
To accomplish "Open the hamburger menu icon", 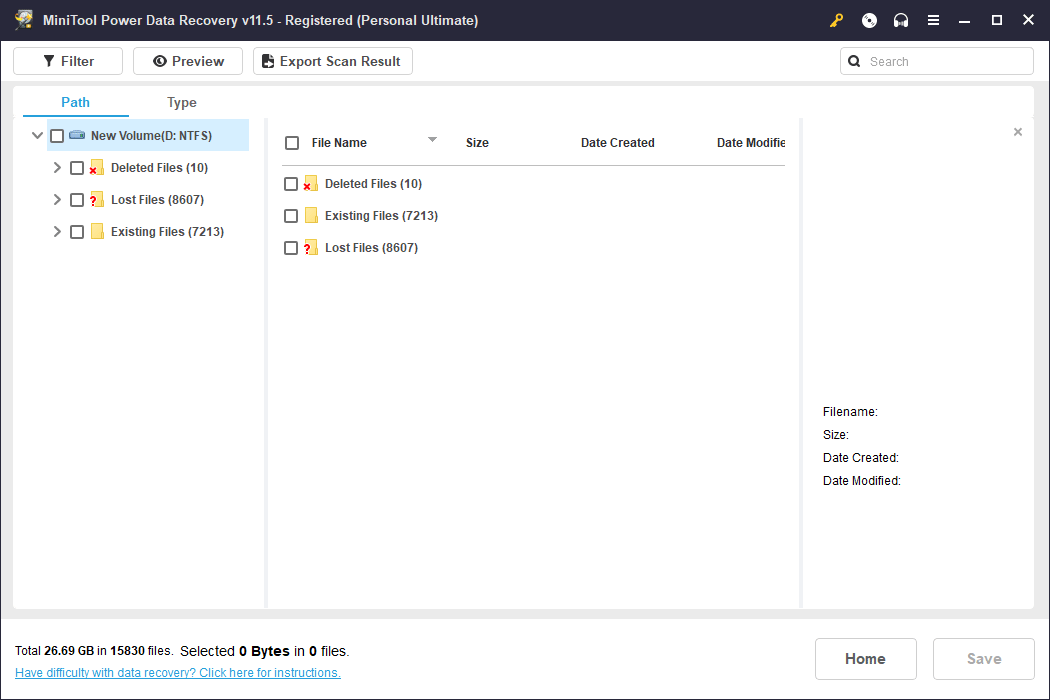I will pos(933,21).
